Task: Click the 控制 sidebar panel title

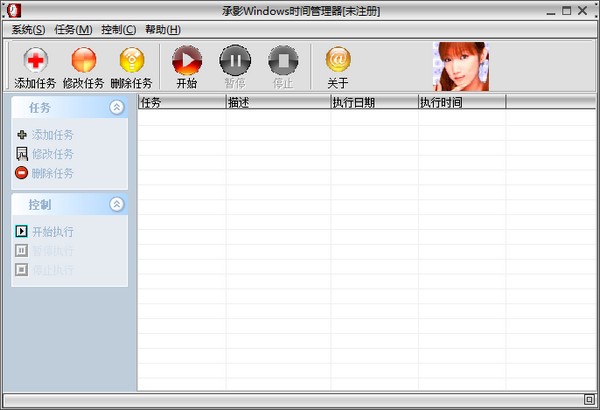Action: click(39, 204)
